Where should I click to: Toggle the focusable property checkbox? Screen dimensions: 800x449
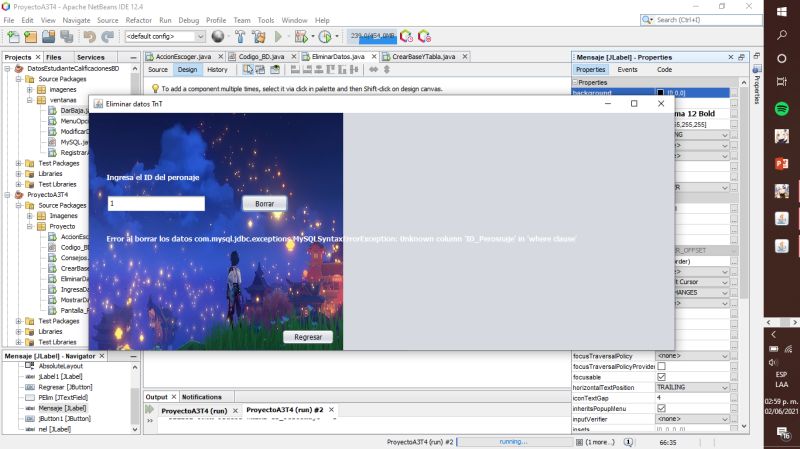tap(661, 377)
